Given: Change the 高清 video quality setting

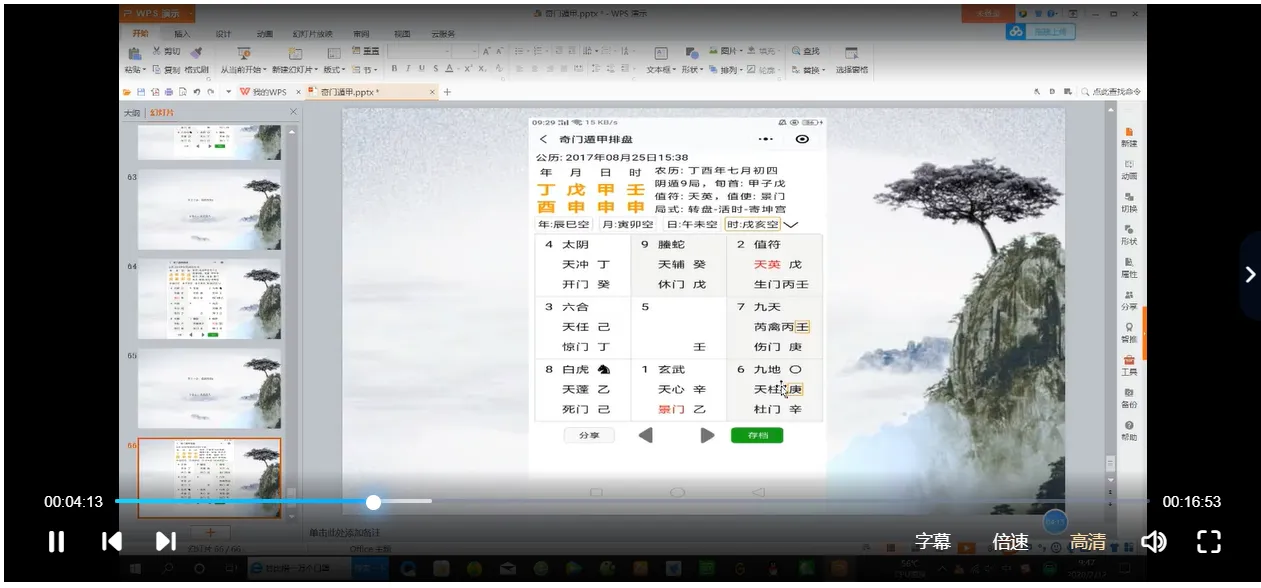Looking at the screenshot, I should pyautogui.click(x=1088, y=542).
